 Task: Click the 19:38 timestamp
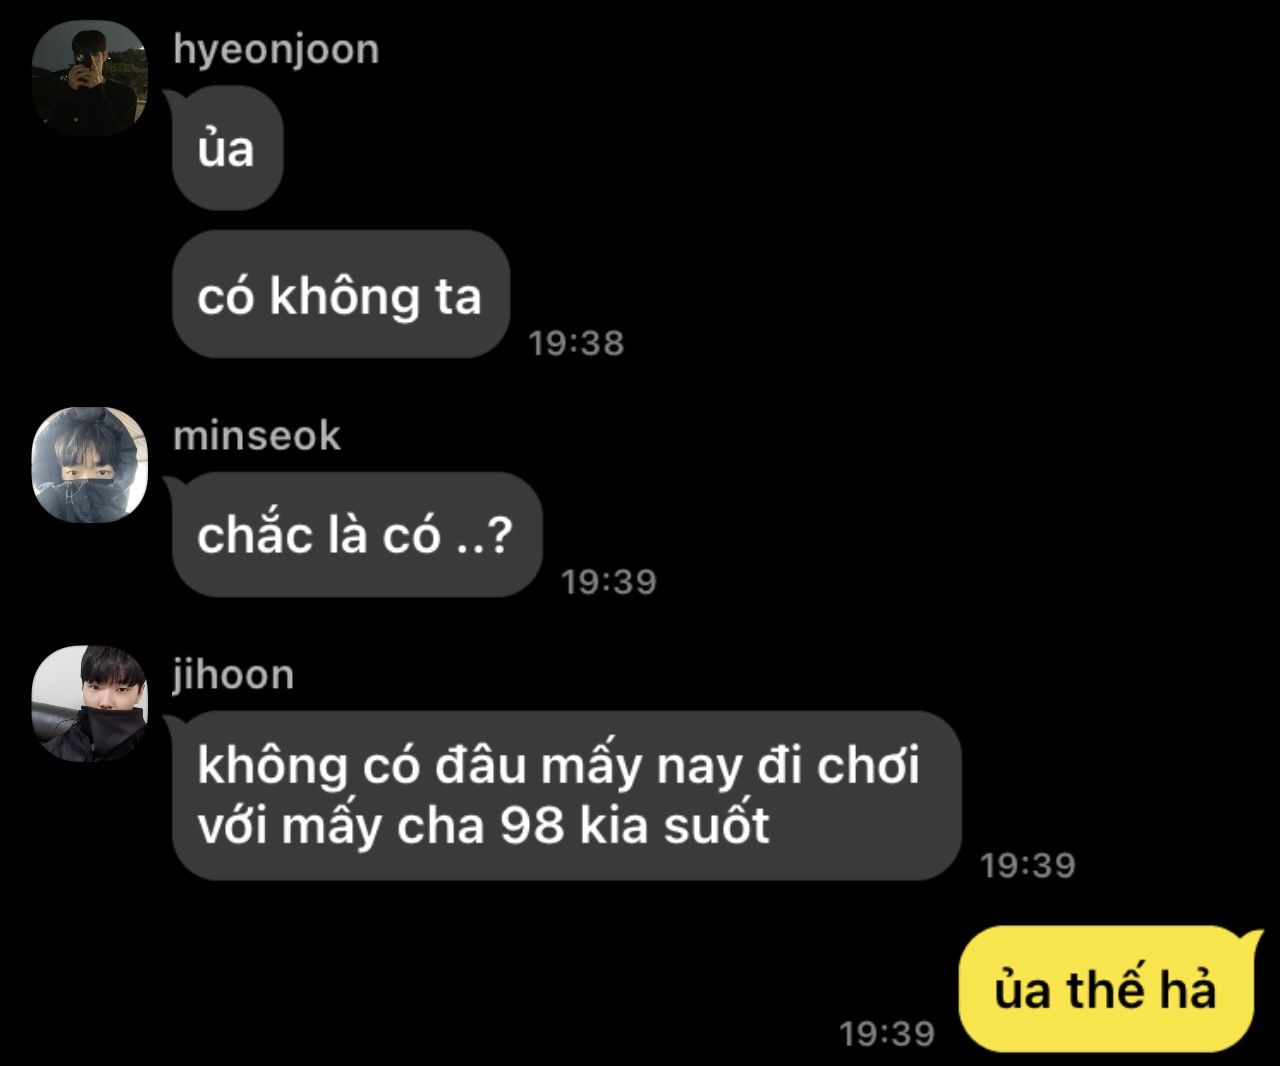pos(576,343)
